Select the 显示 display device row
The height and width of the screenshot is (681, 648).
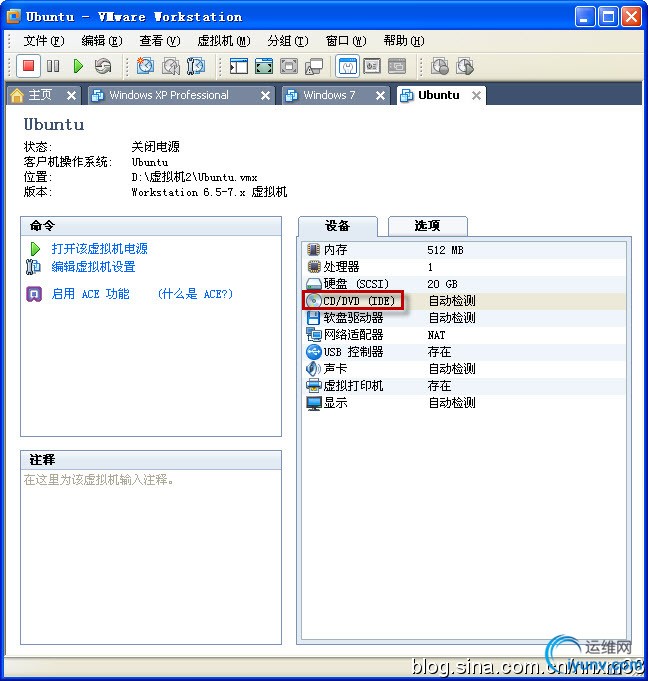(464, 403)
